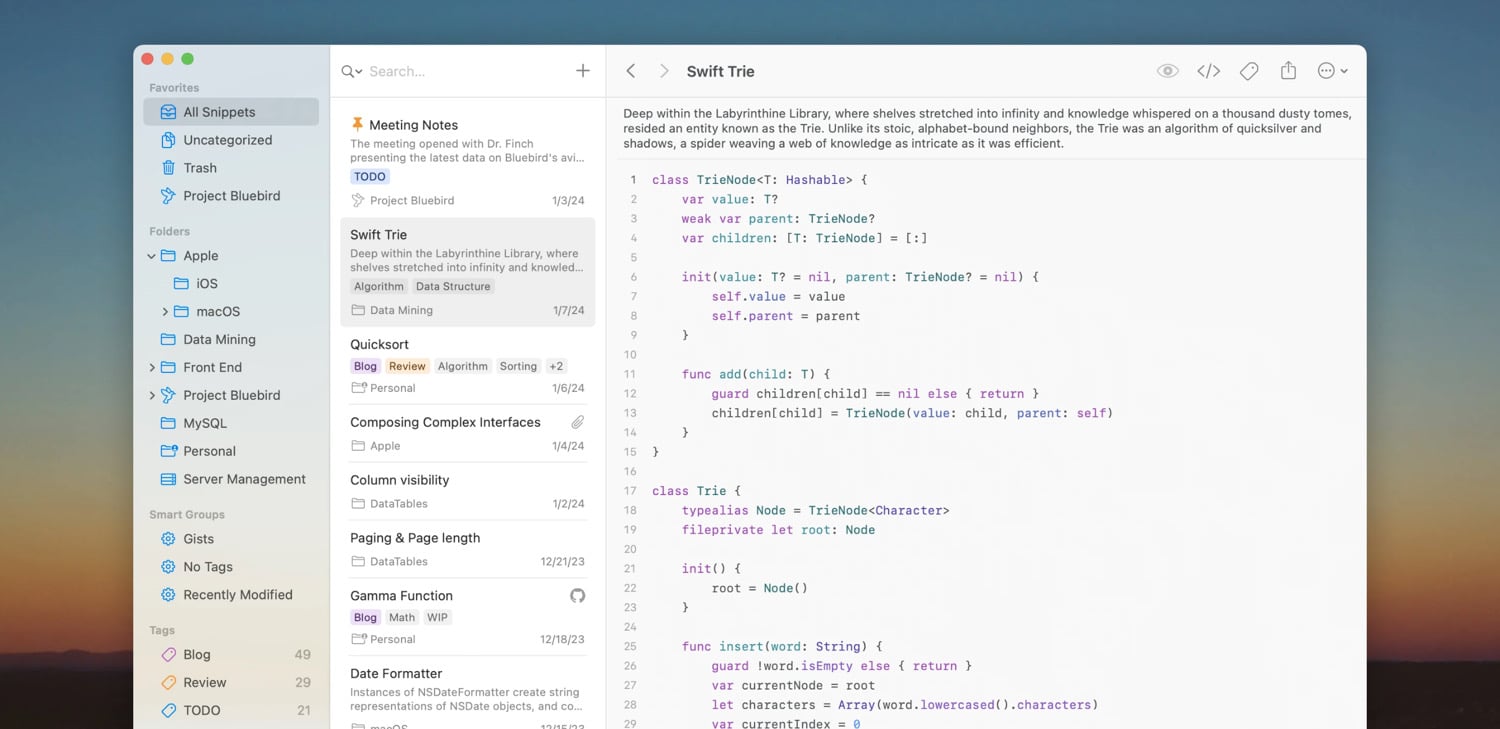Expand the macOS folder
The image size is (1500, 729).
tap(165, 312)
